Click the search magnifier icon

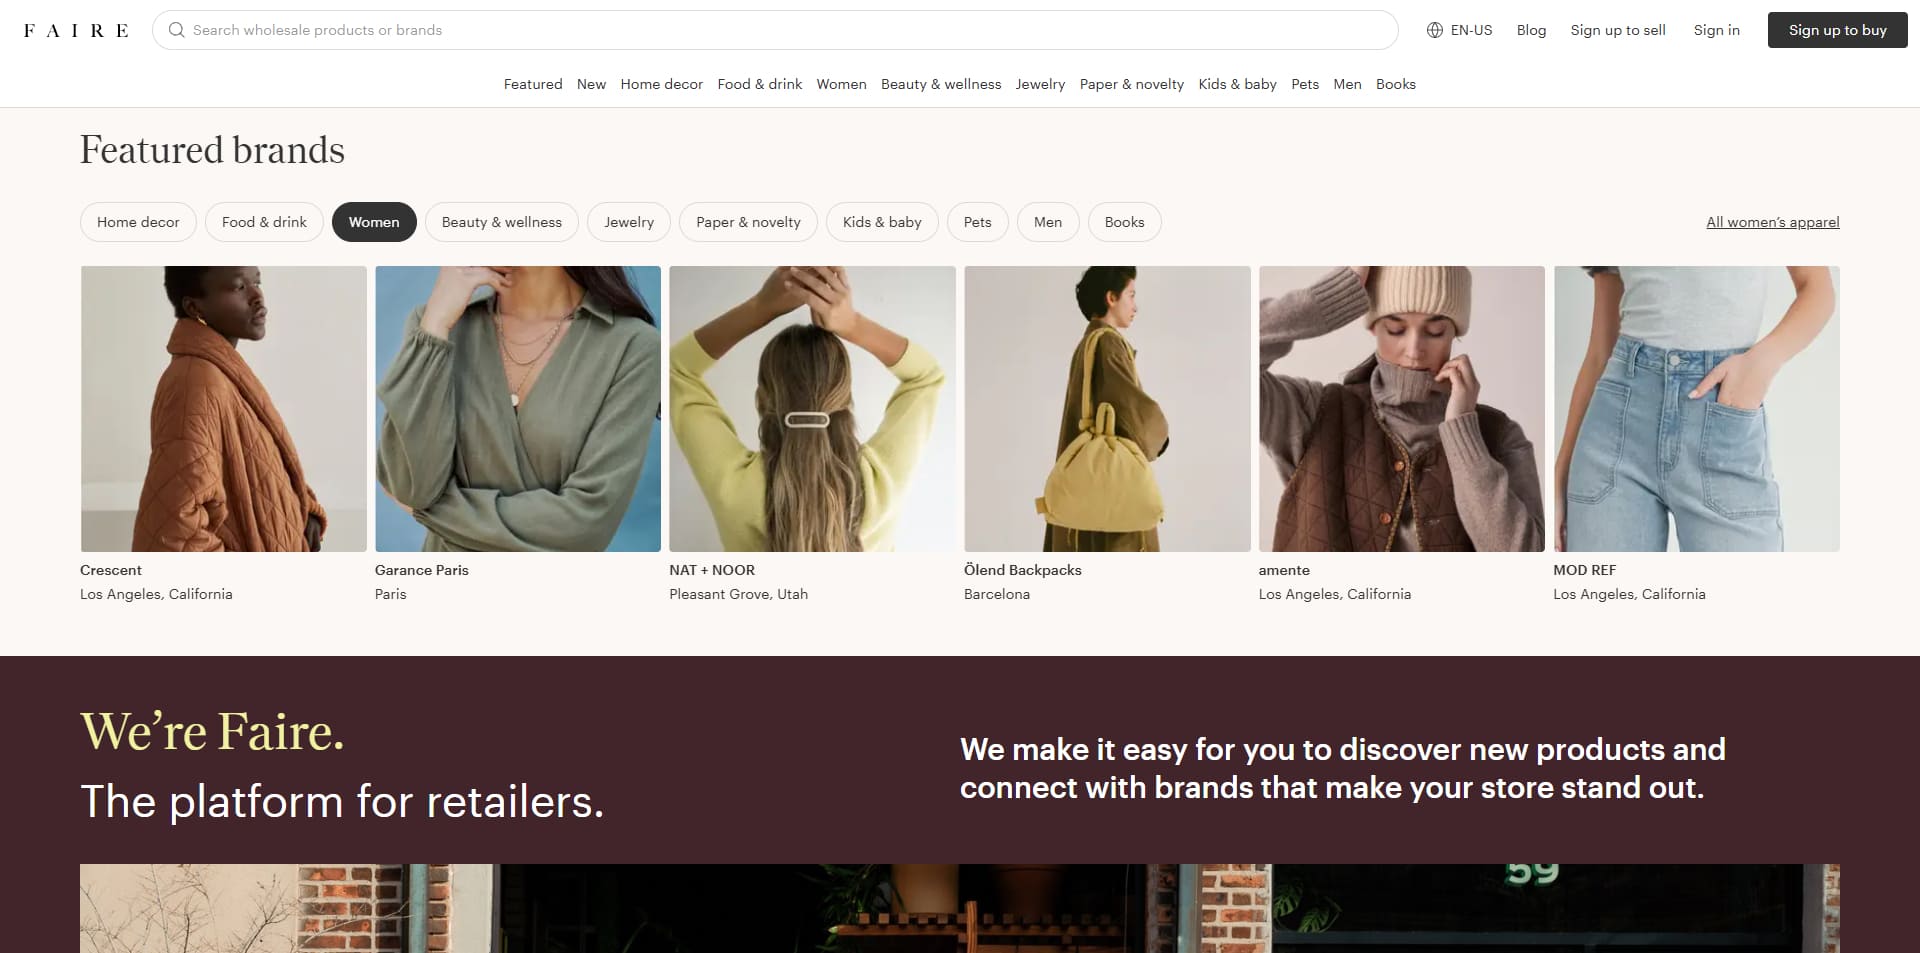(177, 30)
